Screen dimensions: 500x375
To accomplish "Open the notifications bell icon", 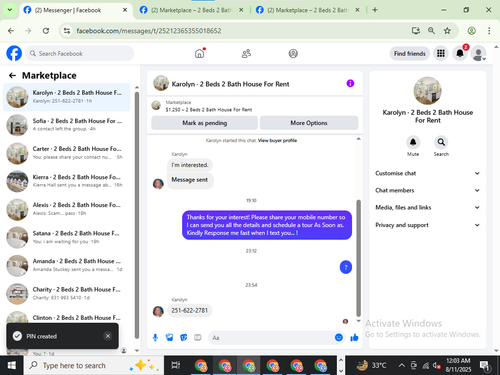I will pyautogui.click(x=460, y=53).
